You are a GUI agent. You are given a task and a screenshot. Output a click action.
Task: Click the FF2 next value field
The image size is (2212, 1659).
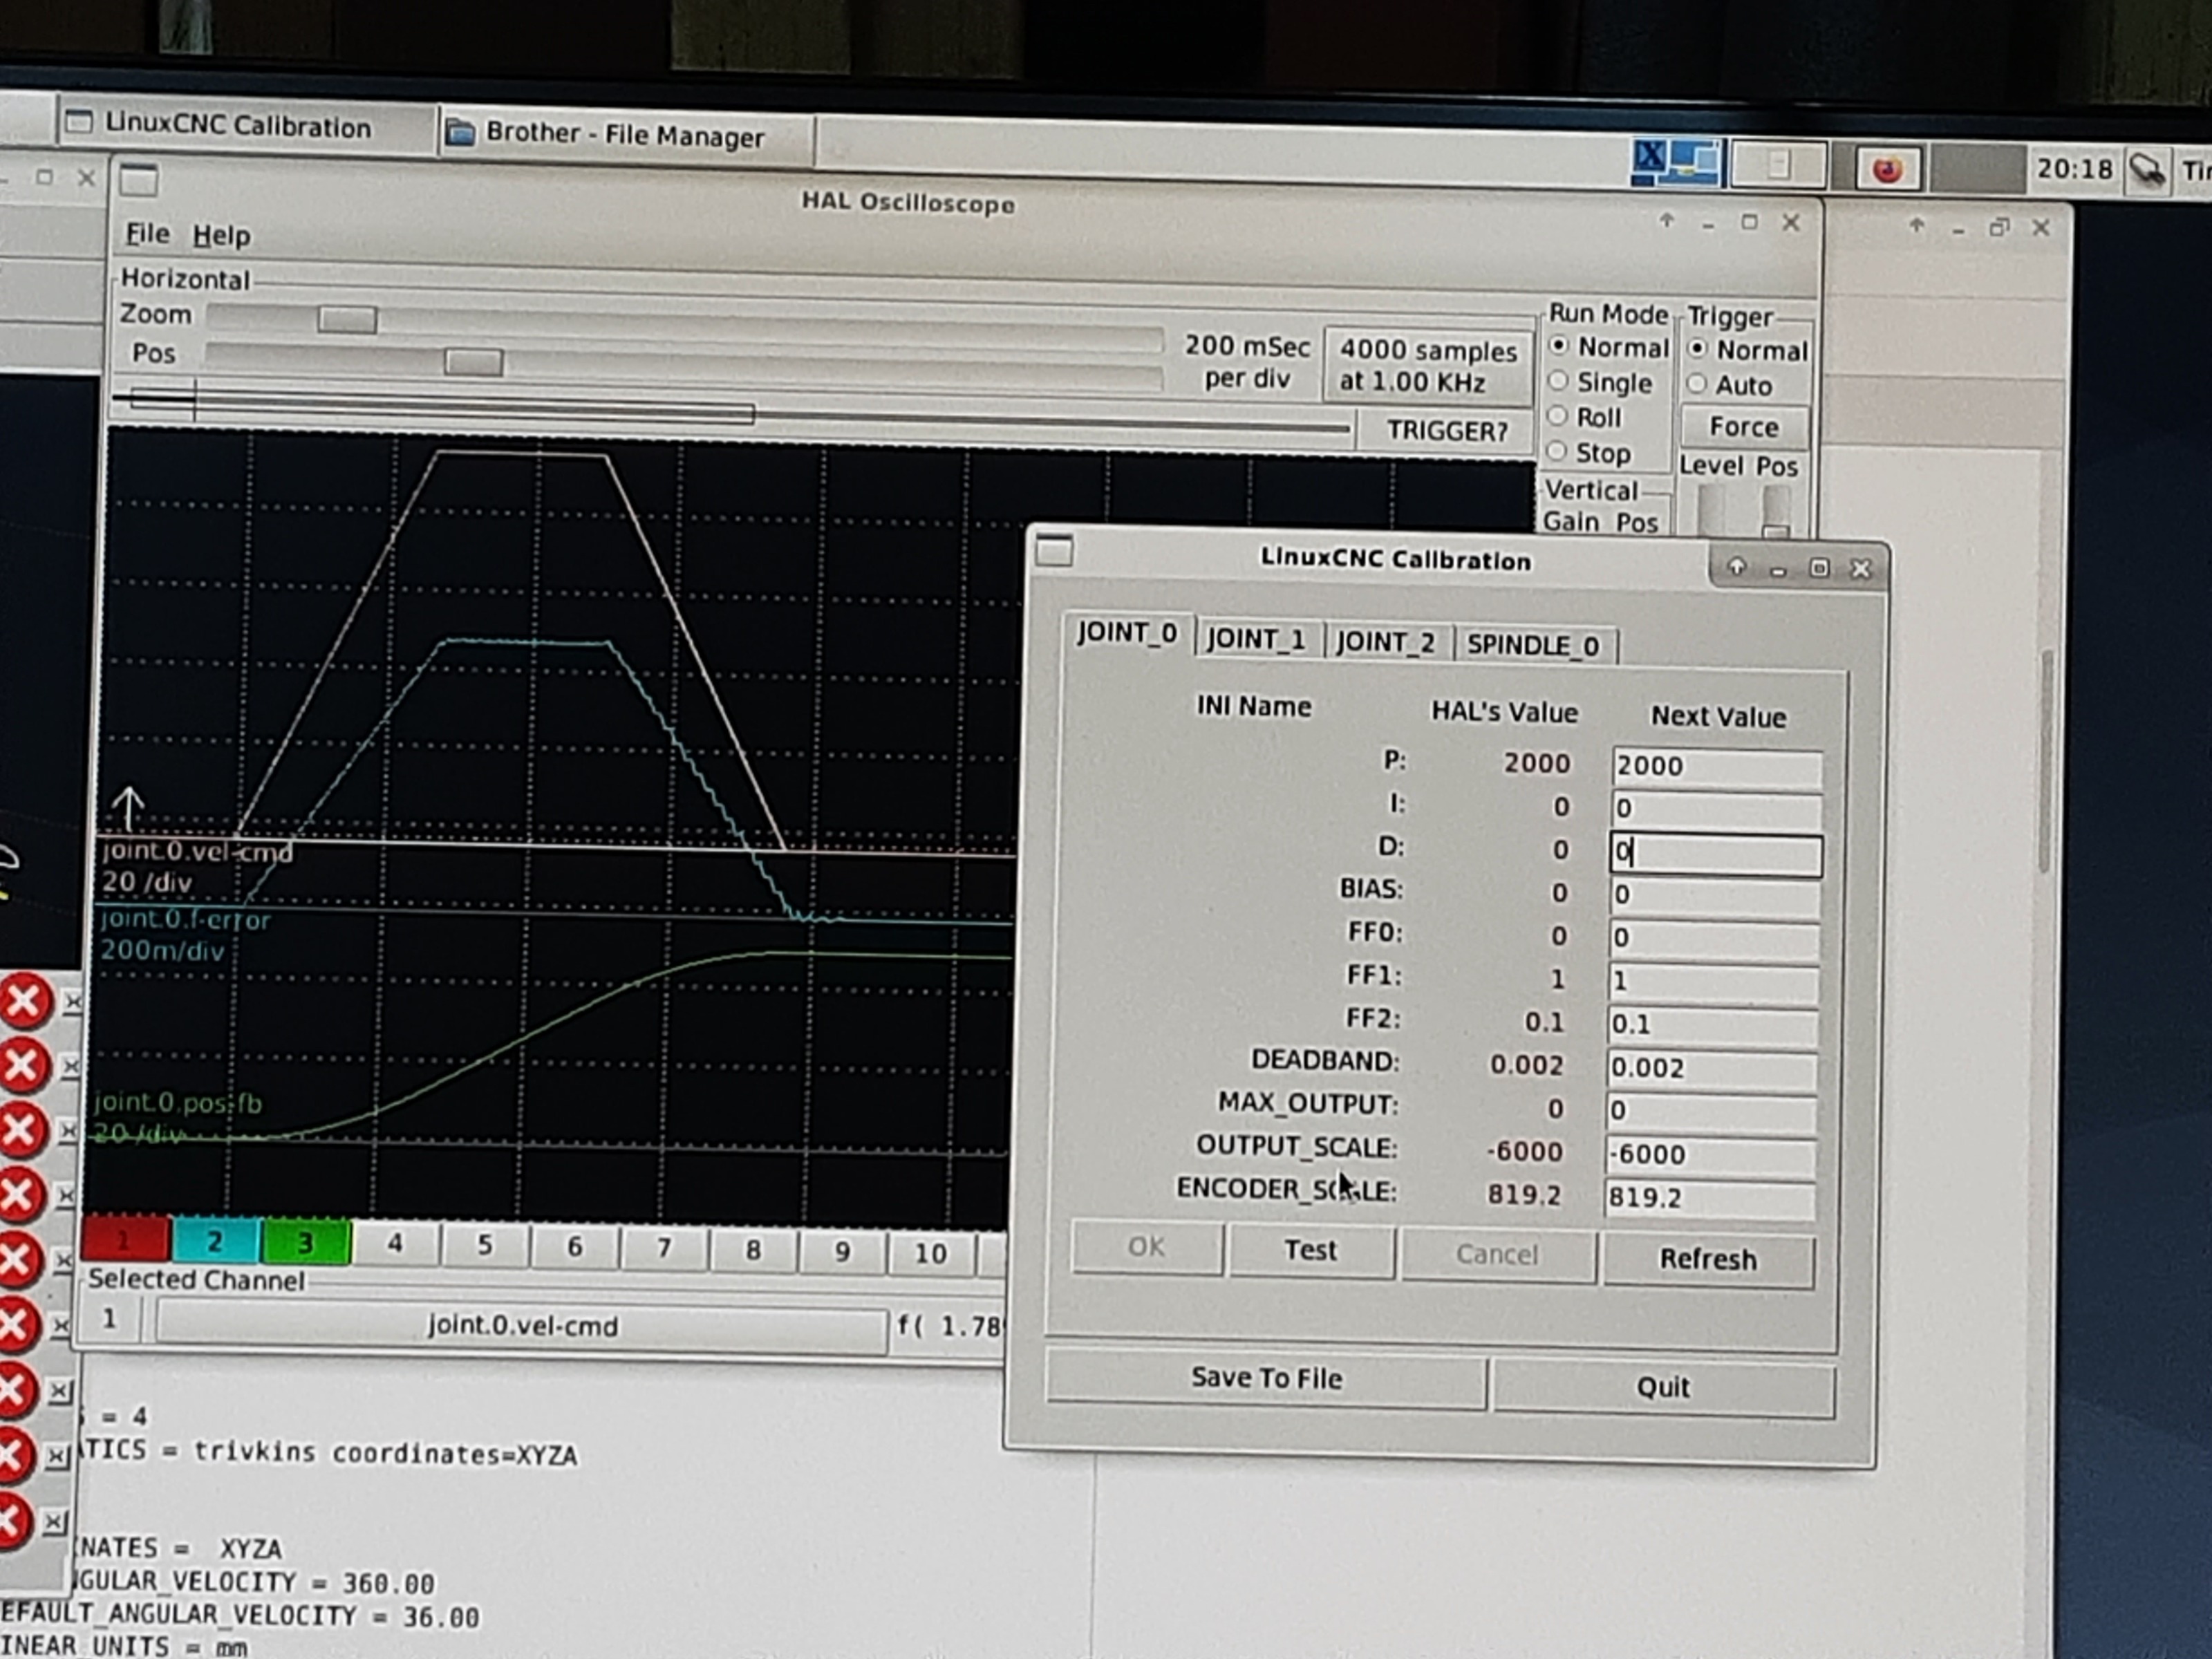pyautogui.click(x=1712, y=1026)
